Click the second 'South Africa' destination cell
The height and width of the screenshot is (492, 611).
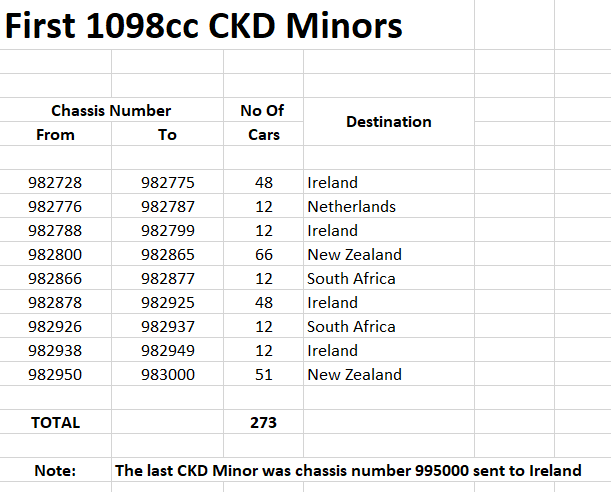(389, 326)
